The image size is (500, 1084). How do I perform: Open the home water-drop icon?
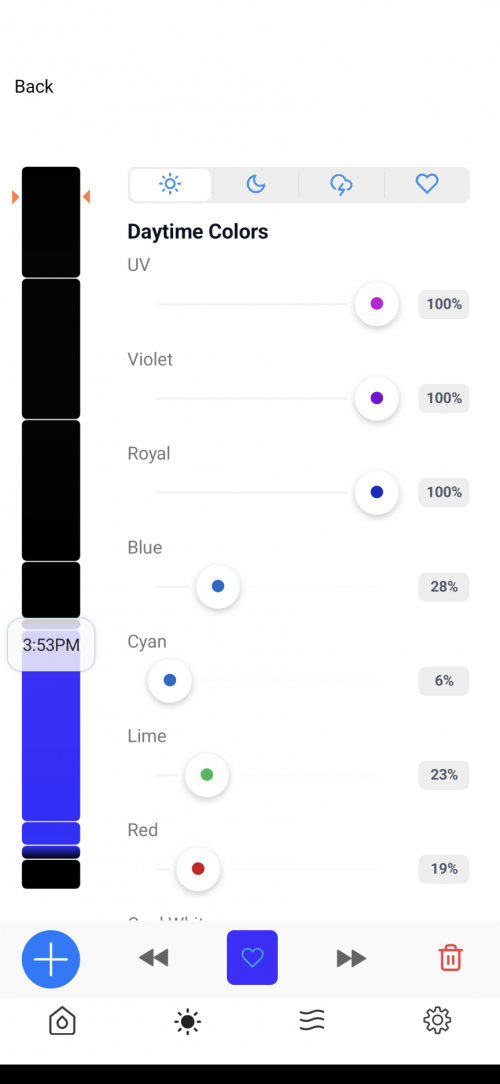click(62, 1020)
